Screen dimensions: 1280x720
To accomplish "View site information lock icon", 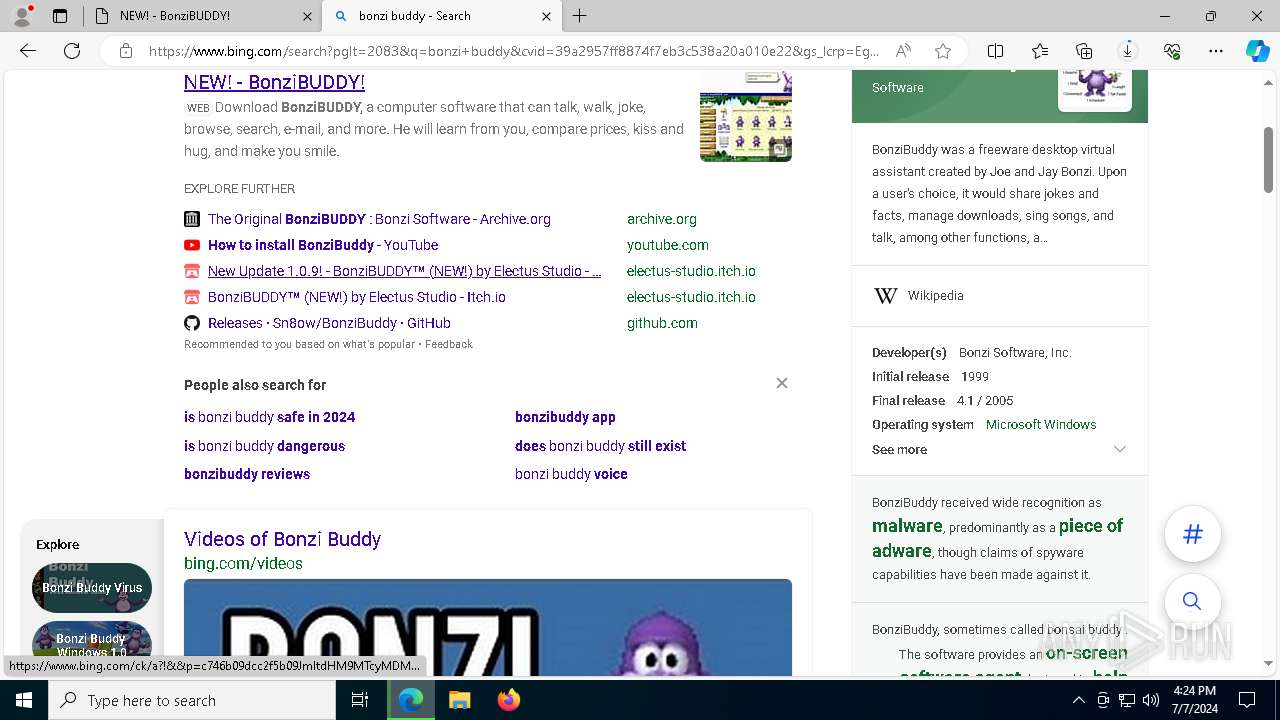I will [x=125, y=51].
